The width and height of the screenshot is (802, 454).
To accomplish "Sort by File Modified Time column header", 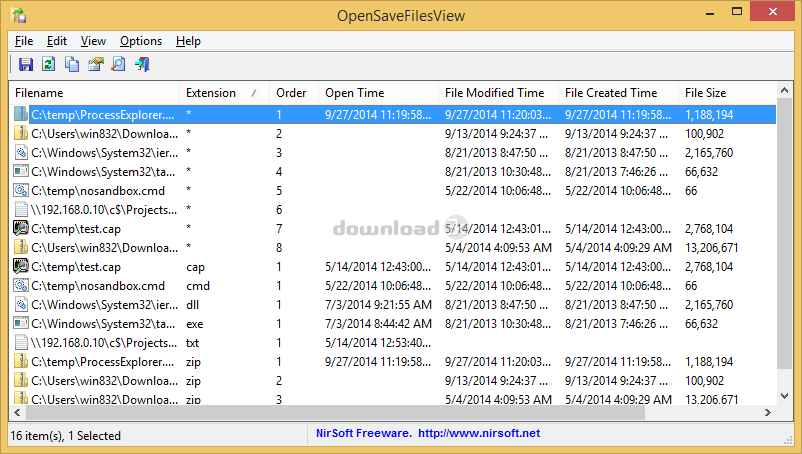I will [498, 93].
